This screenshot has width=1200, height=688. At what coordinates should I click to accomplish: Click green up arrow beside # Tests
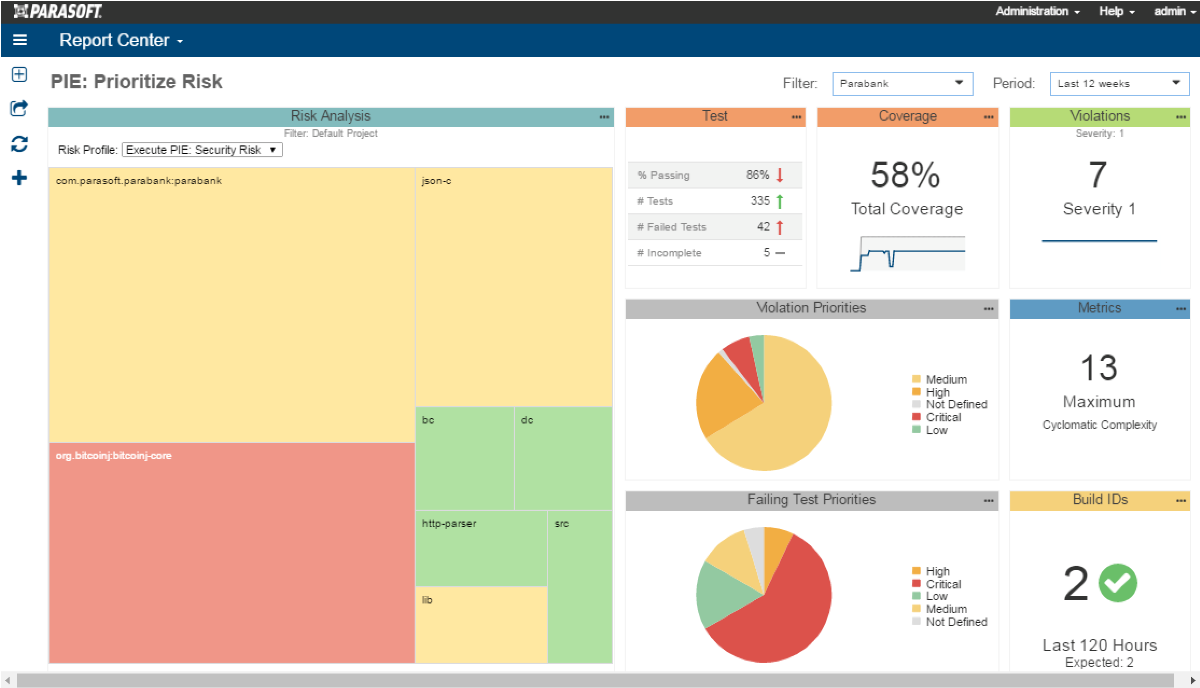coord(780,201)
